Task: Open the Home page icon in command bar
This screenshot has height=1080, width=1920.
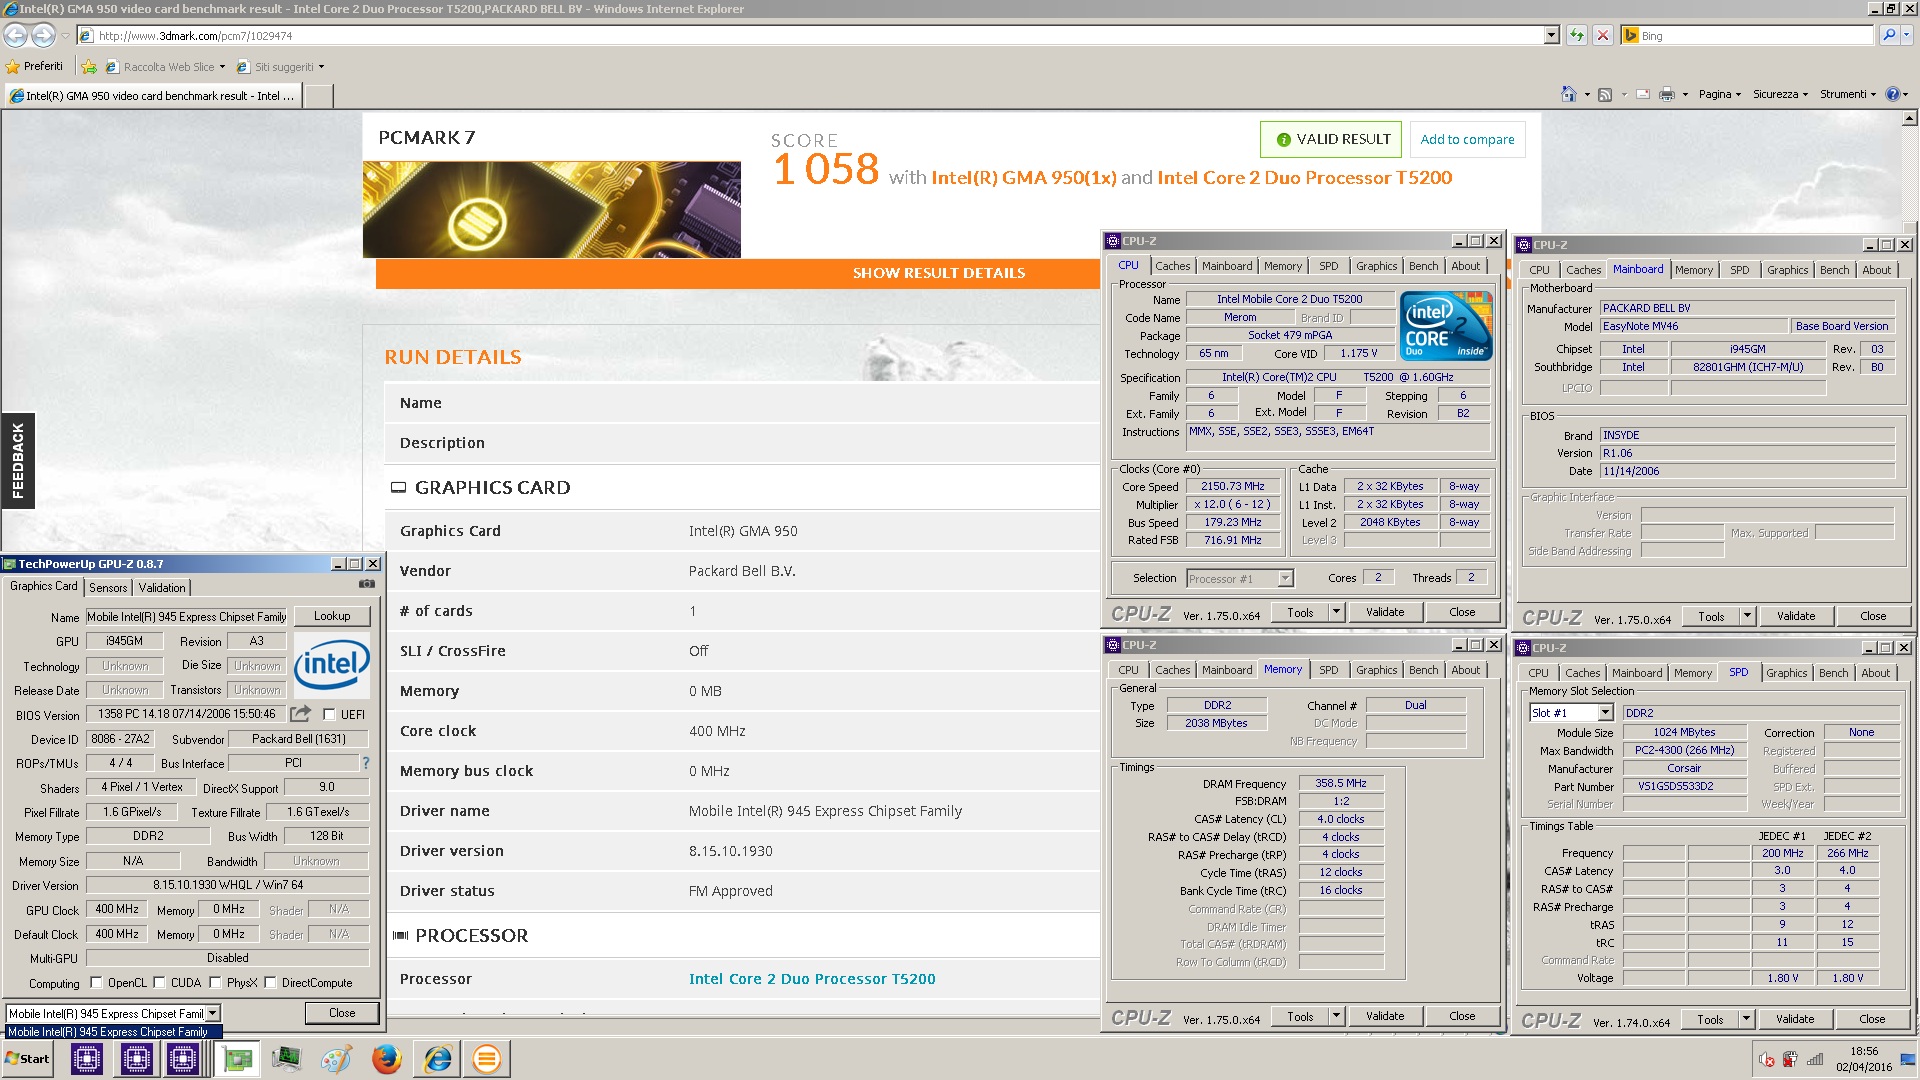Action: (1569, 94)
